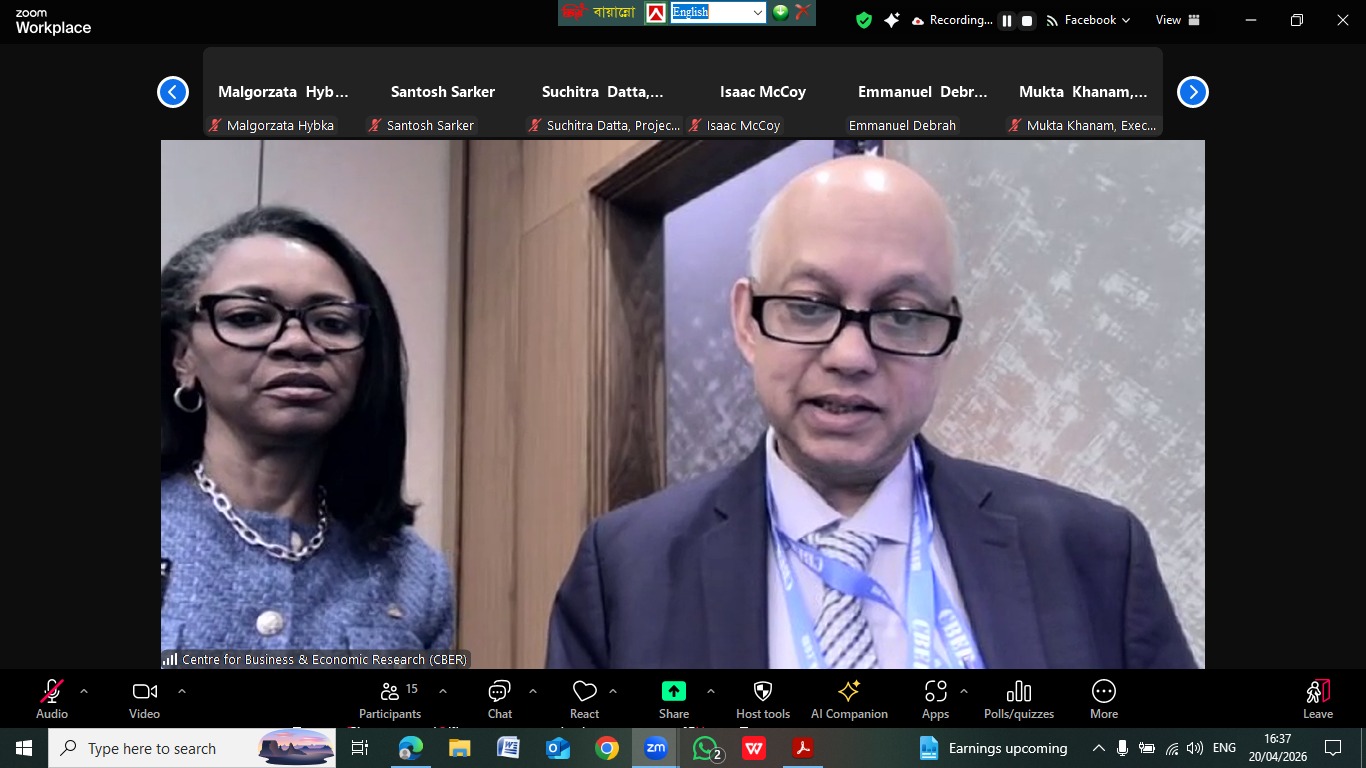Open Host tools shield icon

[762, 699]
